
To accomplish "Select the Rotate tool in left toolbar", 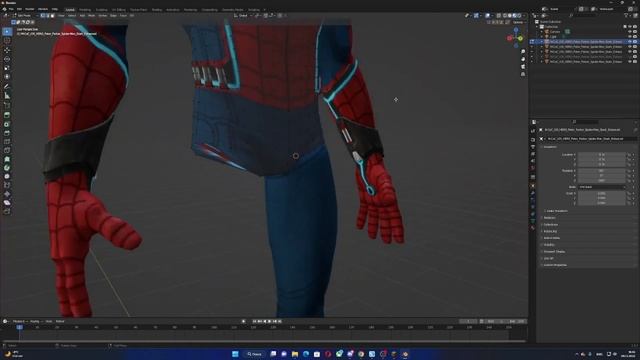I will (x=7, y=59).
